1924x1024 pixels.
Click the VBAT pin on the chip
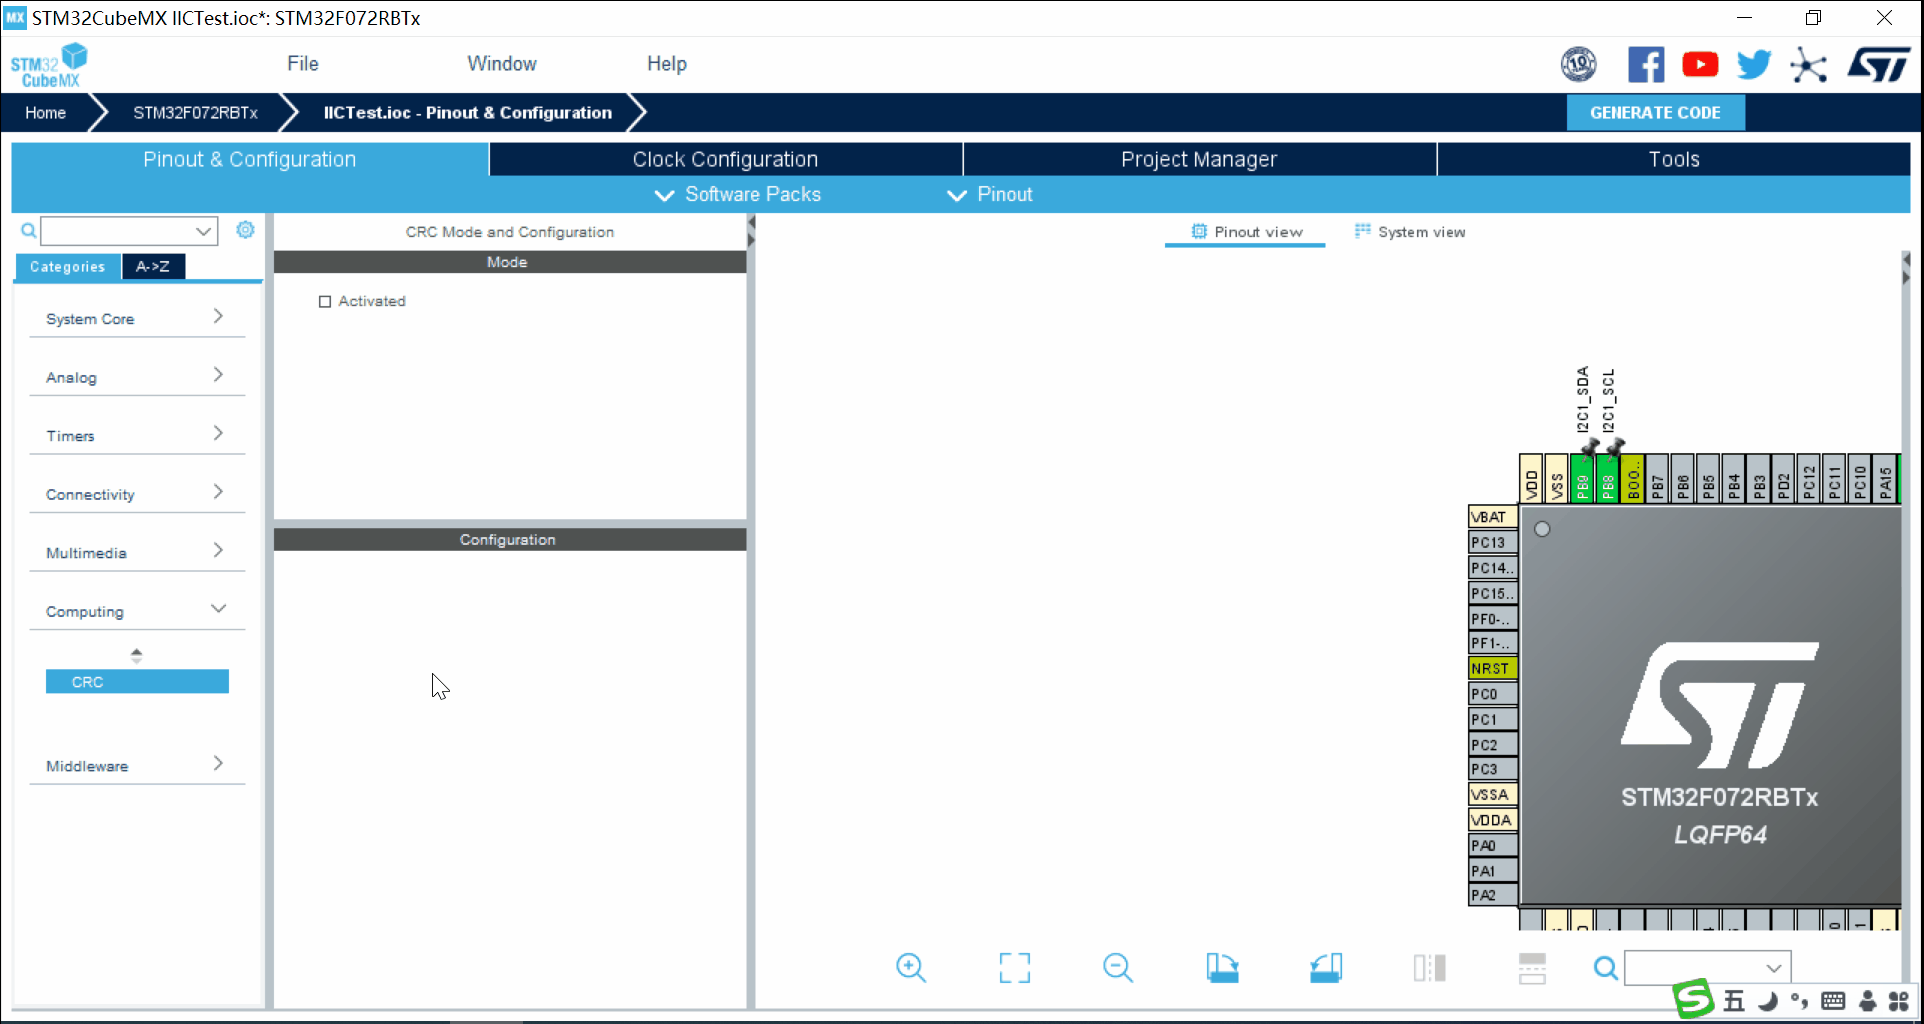[1492, 517]
